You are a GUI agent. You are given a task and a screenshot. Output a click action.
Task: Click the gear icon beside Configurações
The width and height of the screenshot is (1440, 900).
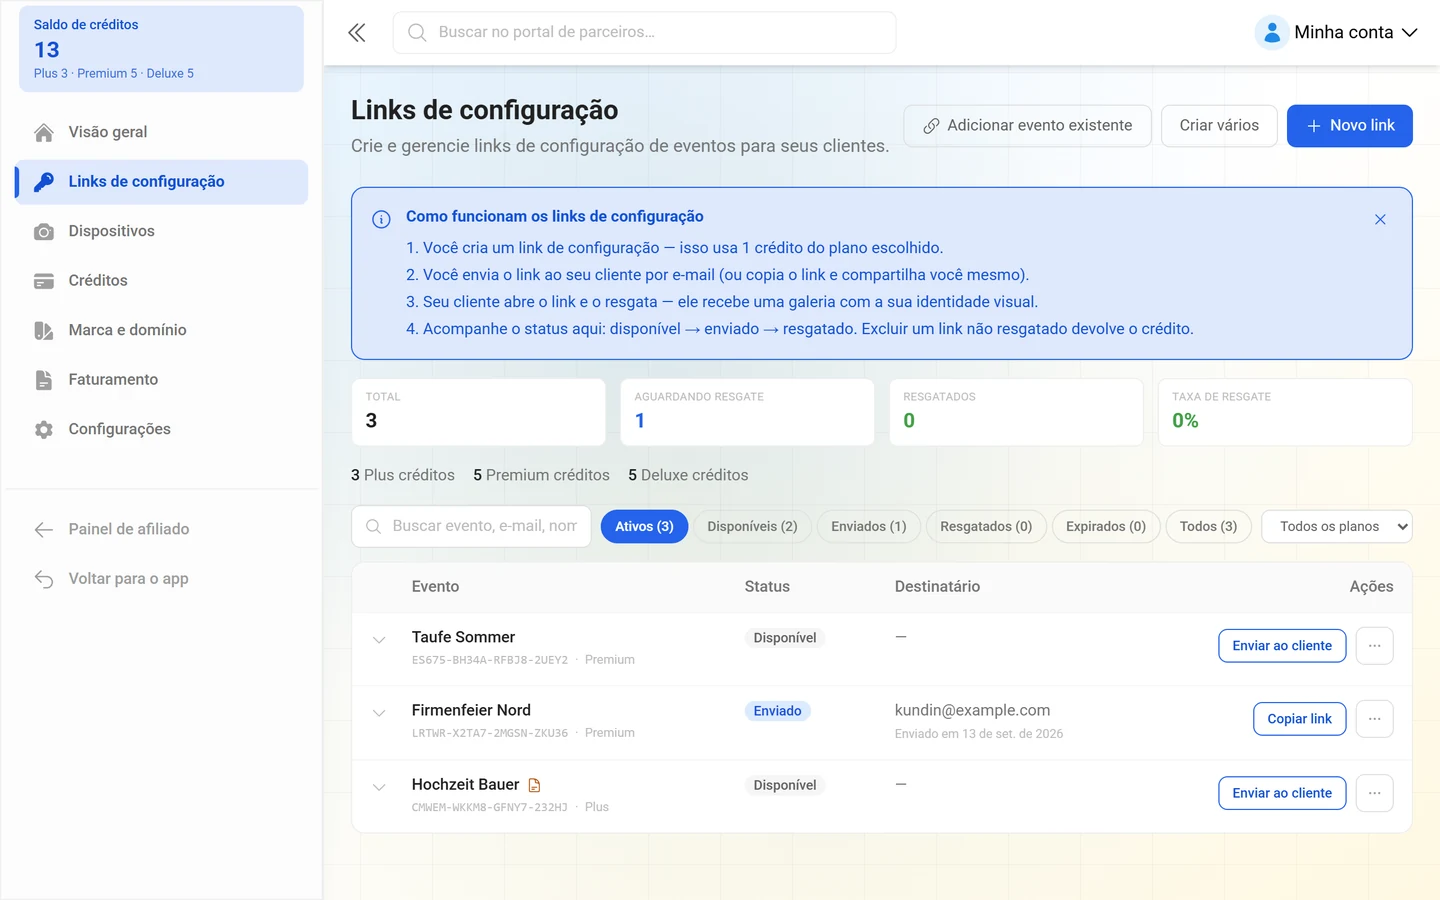(44, 430)
